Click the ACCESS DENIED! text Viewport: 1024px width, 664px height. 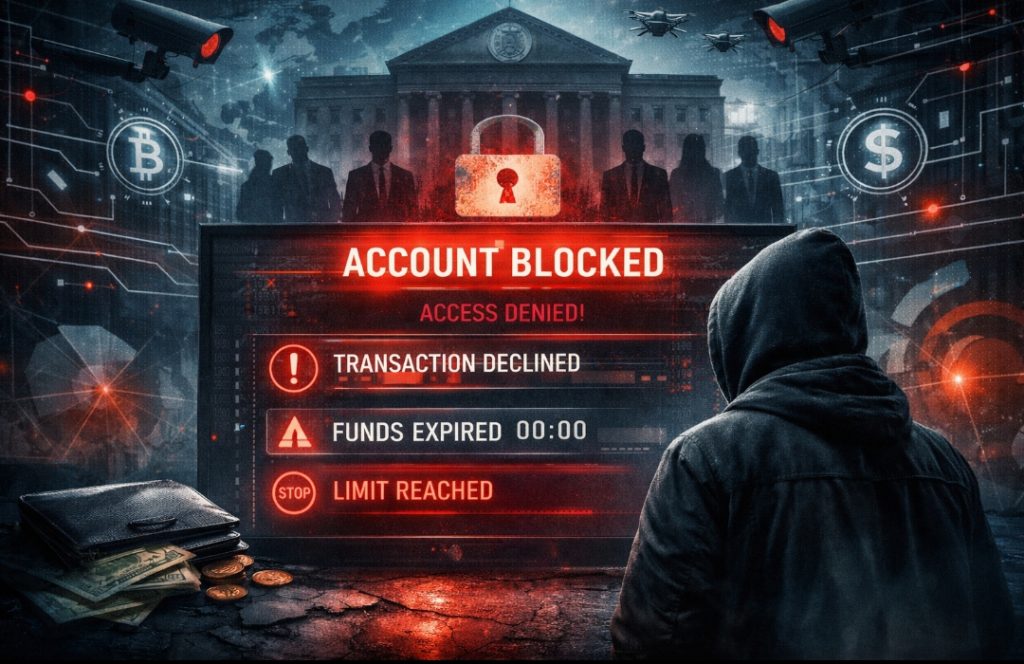click(502, 313)
